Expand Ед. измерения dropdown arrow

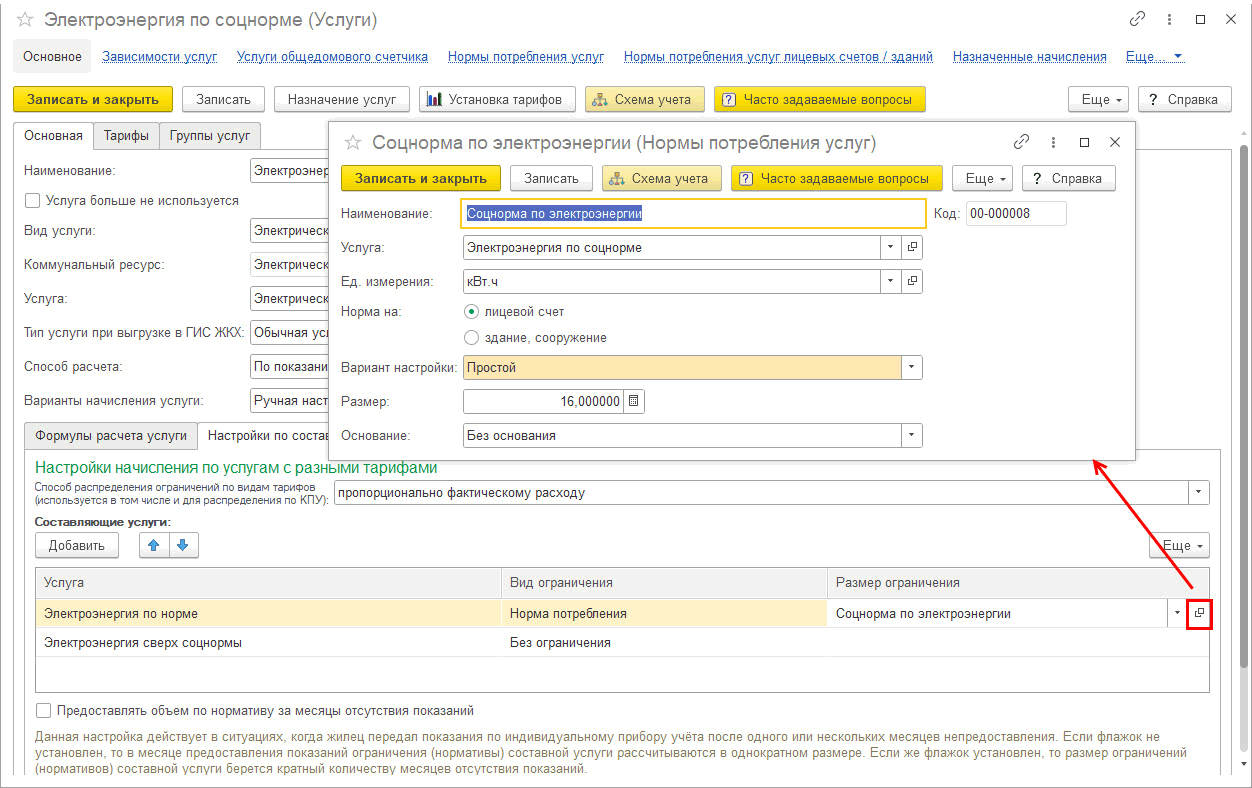(891, 282)
